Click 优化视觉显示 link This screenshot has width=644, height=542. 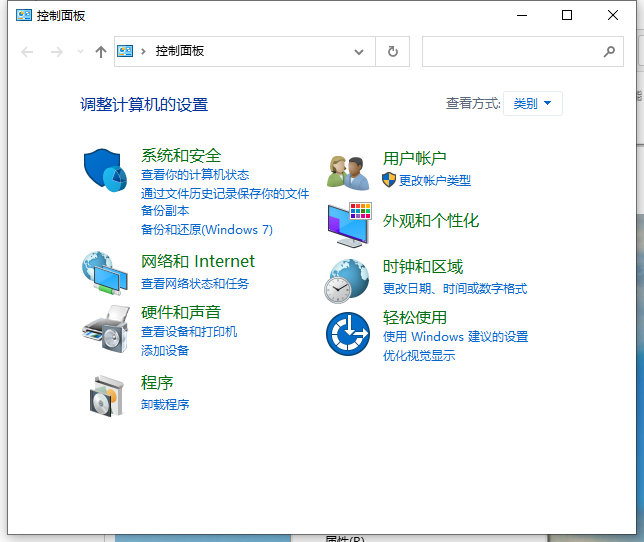[x=419, y=356]
